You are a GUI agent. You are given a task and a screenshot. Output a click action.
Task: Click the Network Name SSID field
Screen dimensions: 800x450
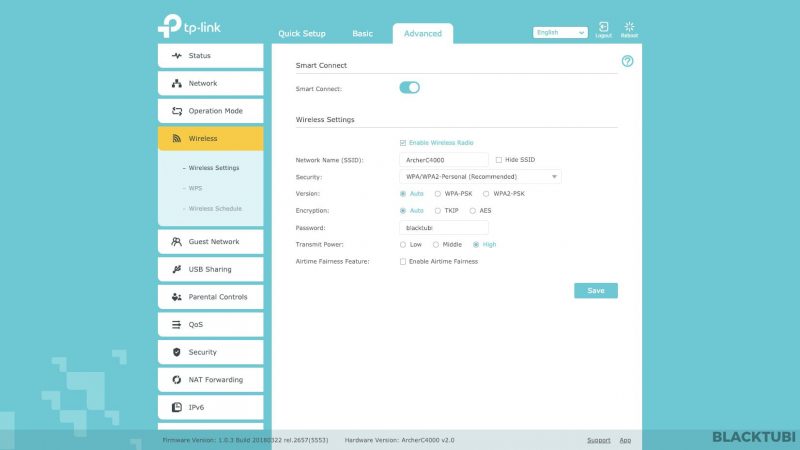443,160
